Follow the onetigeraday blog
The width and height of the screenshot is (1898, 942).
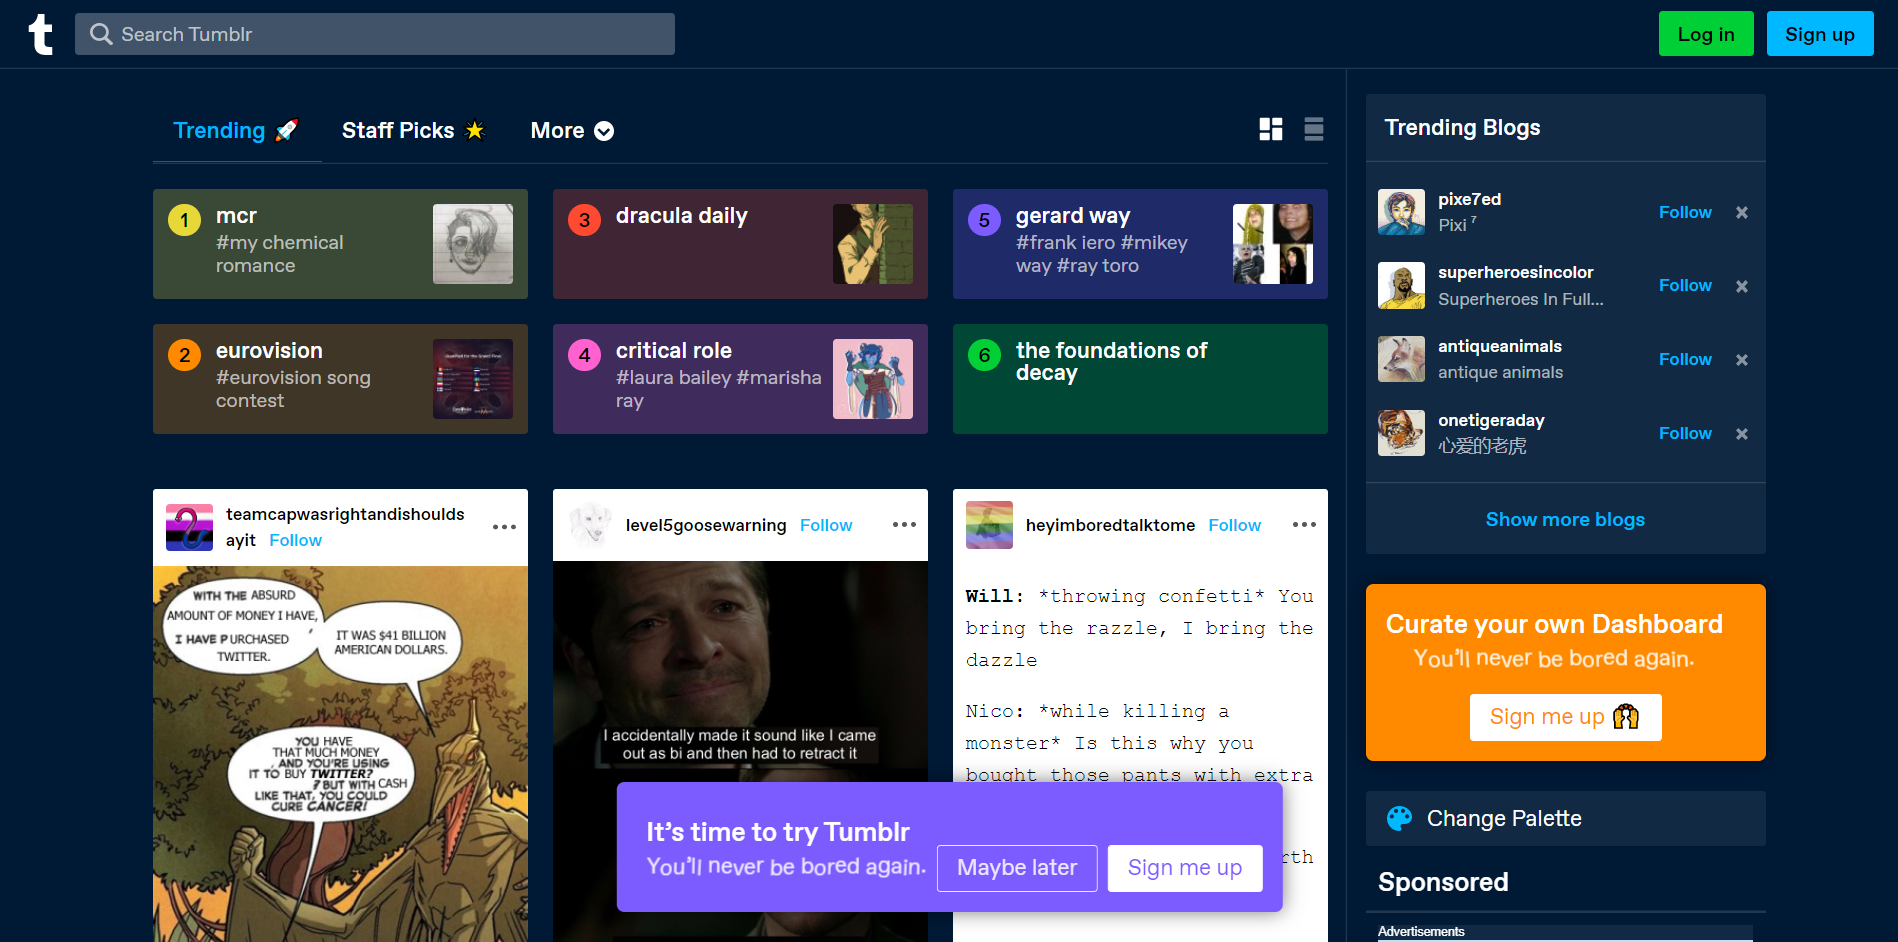click(x=1685, y=434)
